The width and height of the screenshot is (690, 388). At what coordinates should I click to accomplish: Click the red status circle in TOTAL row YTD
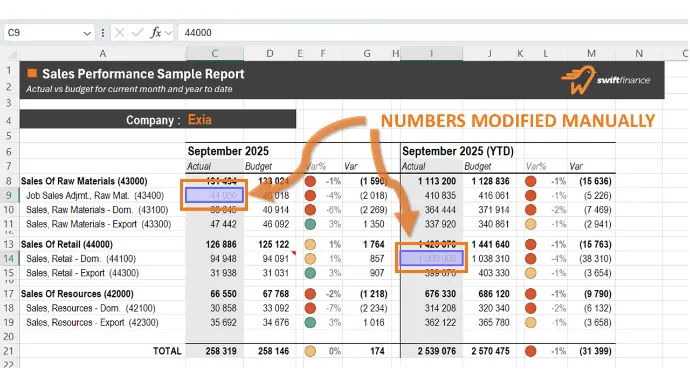[531, 351]
